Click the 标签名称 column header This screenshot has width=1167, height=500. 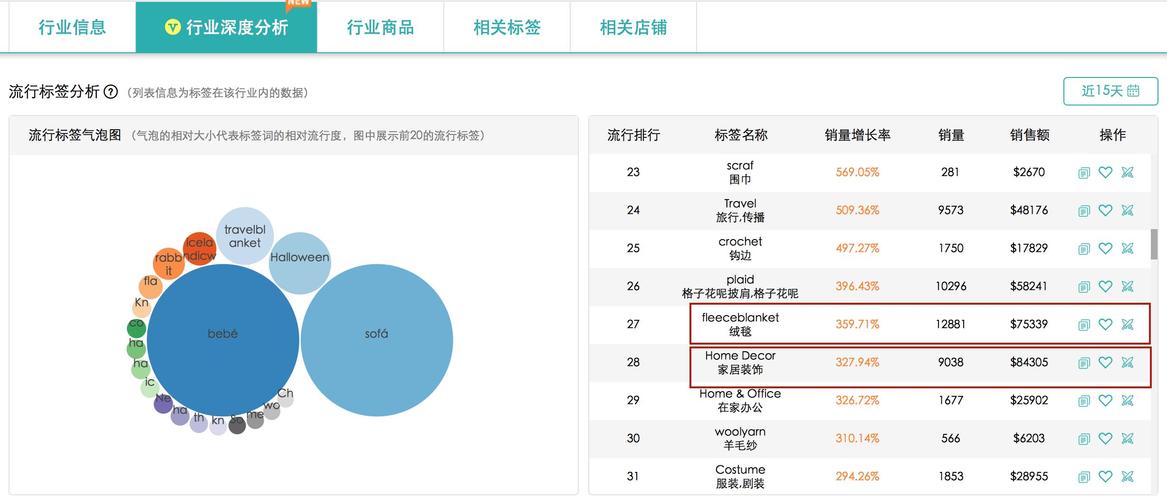coord(741,135)
